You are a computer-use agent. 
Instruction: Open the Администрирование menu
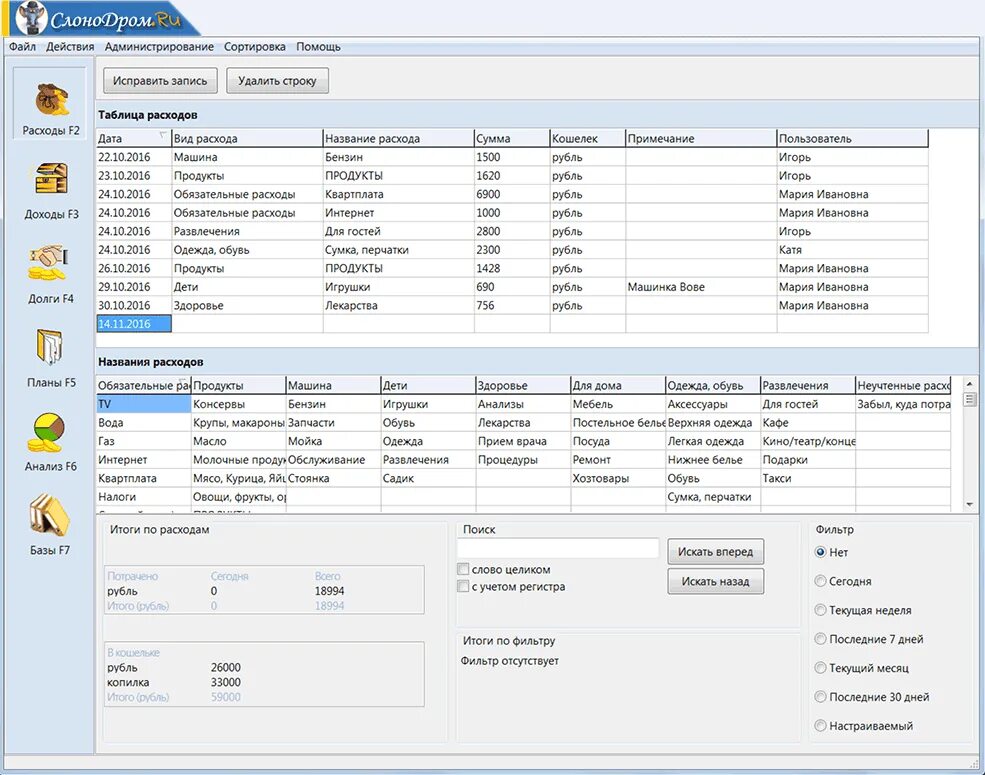(x=159, y=46)
